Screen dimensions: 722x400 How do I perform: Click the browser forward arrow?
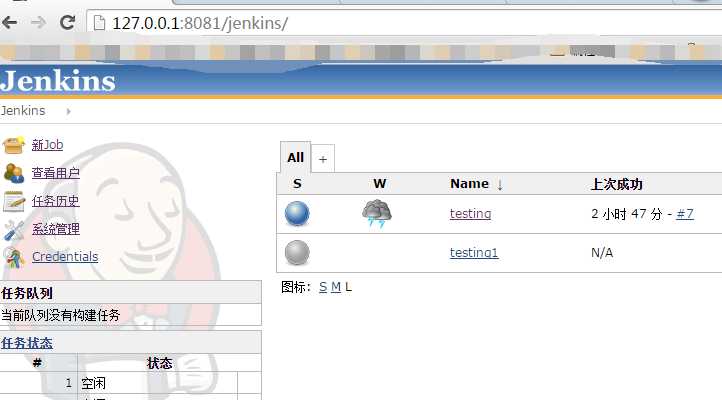pos(39,22)
